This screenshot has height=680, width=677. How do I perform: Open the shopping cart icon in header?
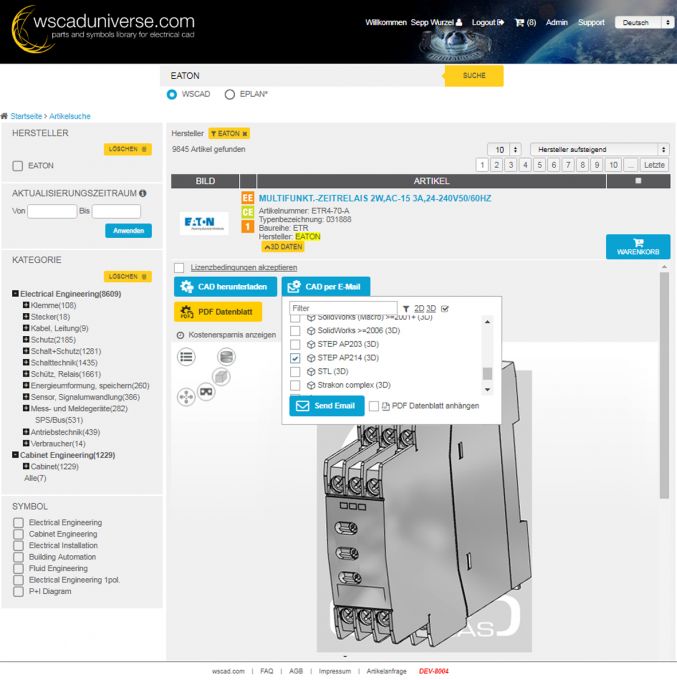(x=519, y=23)
